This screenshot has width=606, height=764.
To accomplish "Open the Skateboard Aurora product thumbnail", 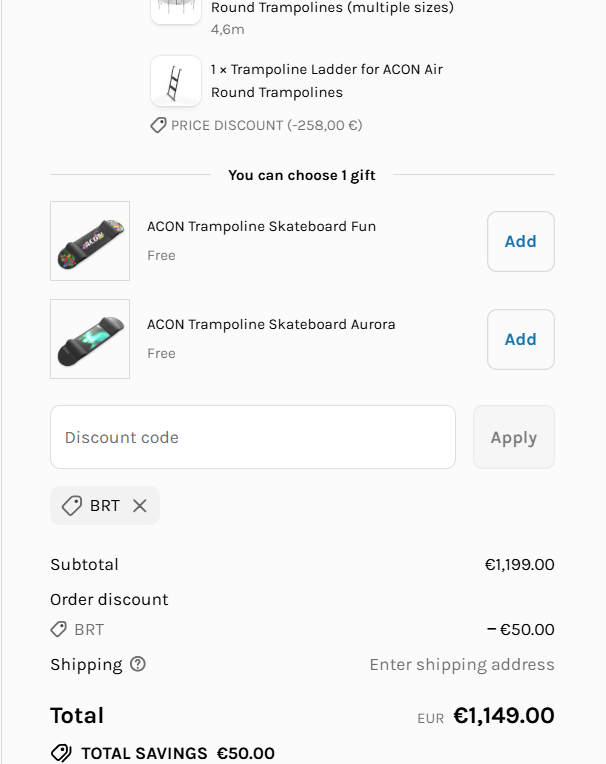I will click(x=90, y=339).
